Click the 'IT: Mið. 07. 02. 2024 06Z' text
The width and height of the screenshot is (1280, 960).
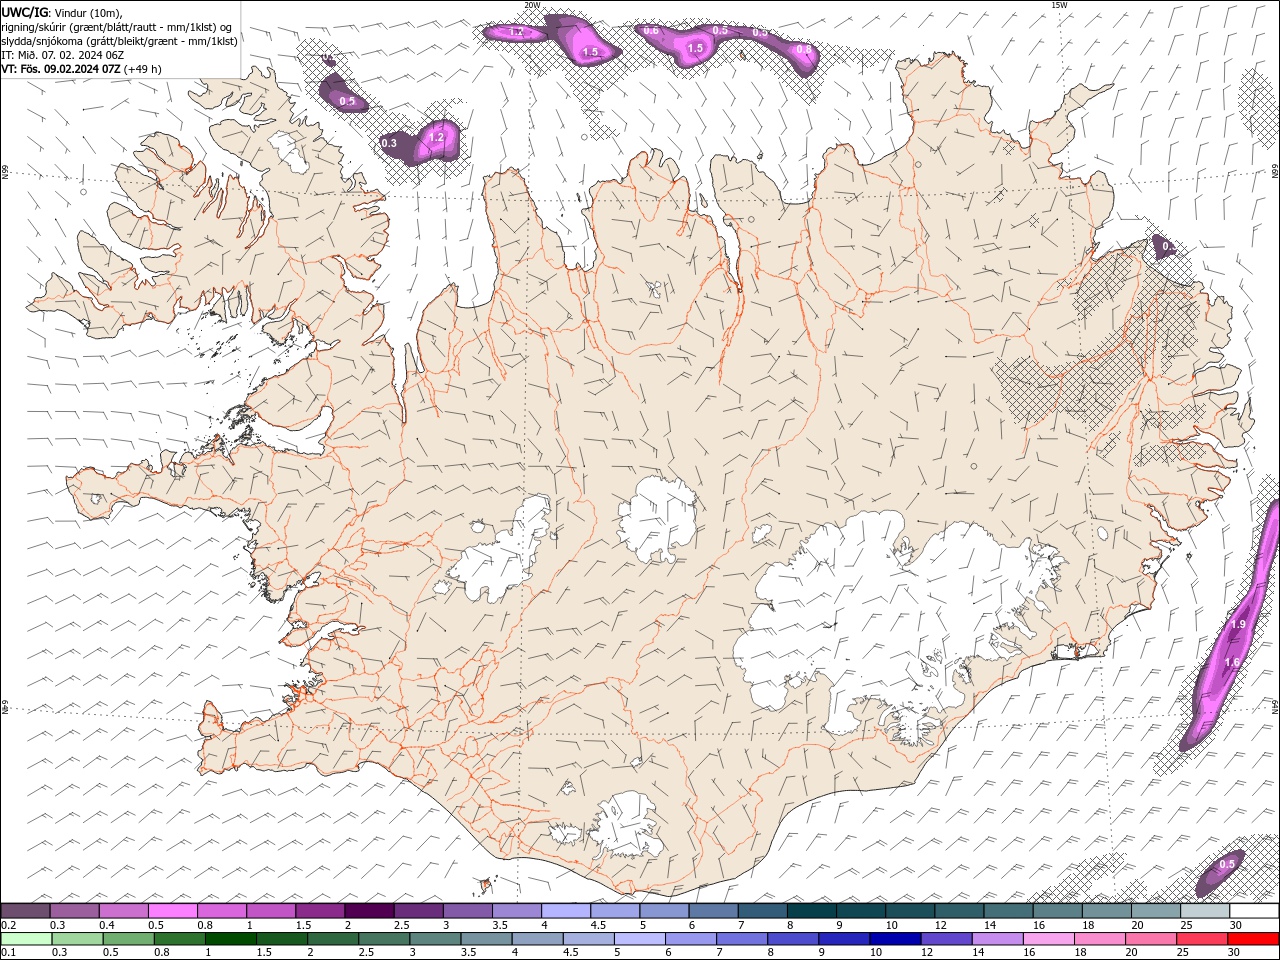pos(62,55)
